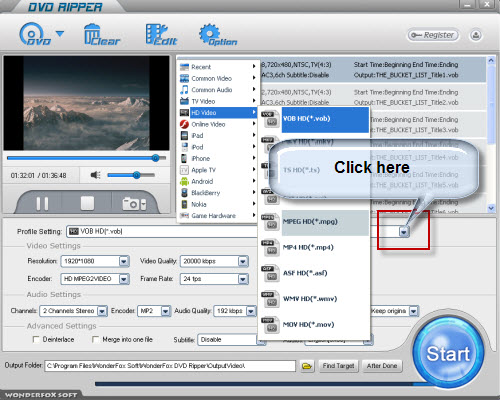Adjust the volume slider
Image resolution: width=500 pixels, height=400 pixels.
131,175
